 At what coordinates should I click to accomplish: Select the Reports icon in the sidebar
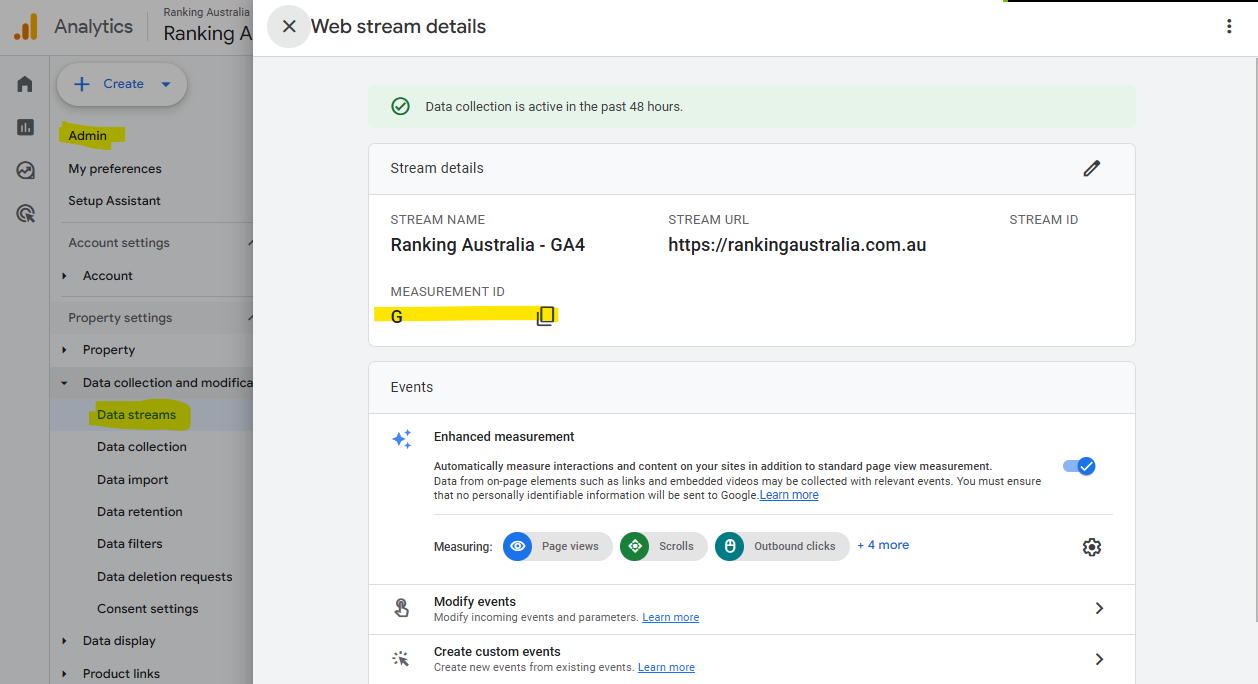click(24, 127)
